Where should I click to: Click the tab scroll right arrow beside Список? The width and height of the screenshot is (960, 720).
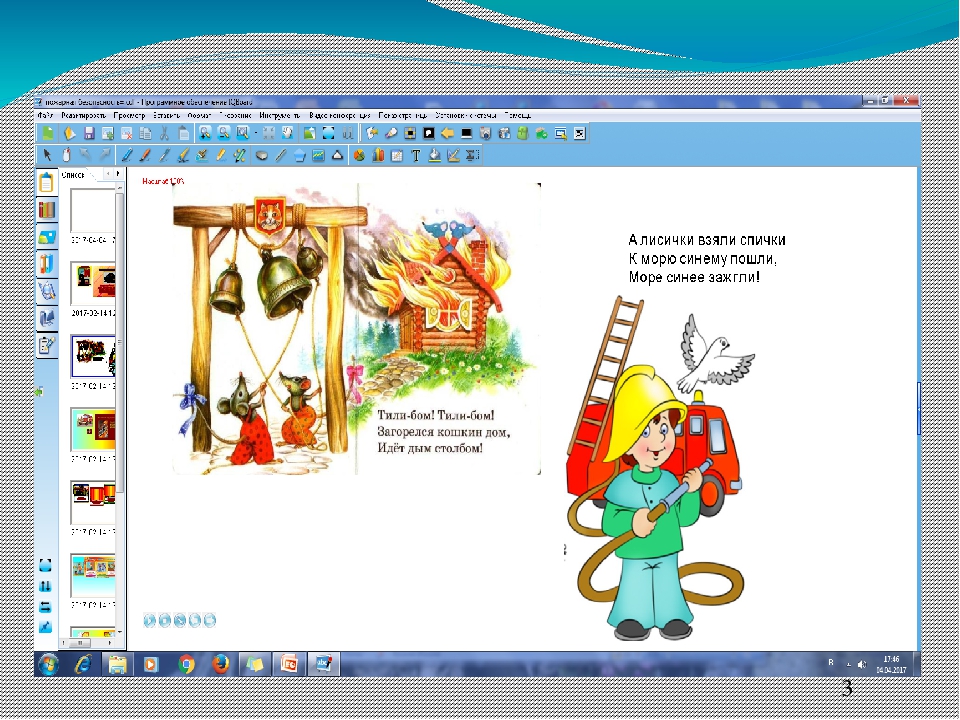[x=118, y=174]
